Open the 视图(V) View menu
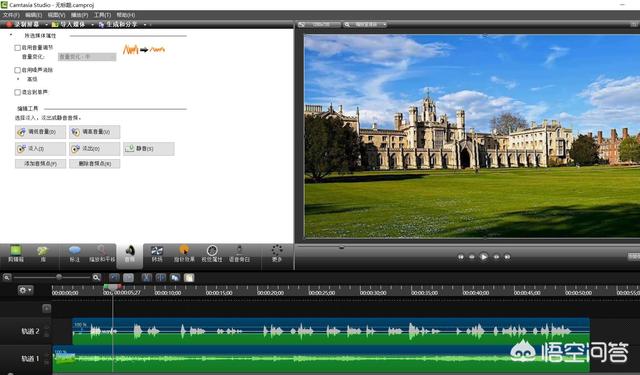 coord(56,15)
